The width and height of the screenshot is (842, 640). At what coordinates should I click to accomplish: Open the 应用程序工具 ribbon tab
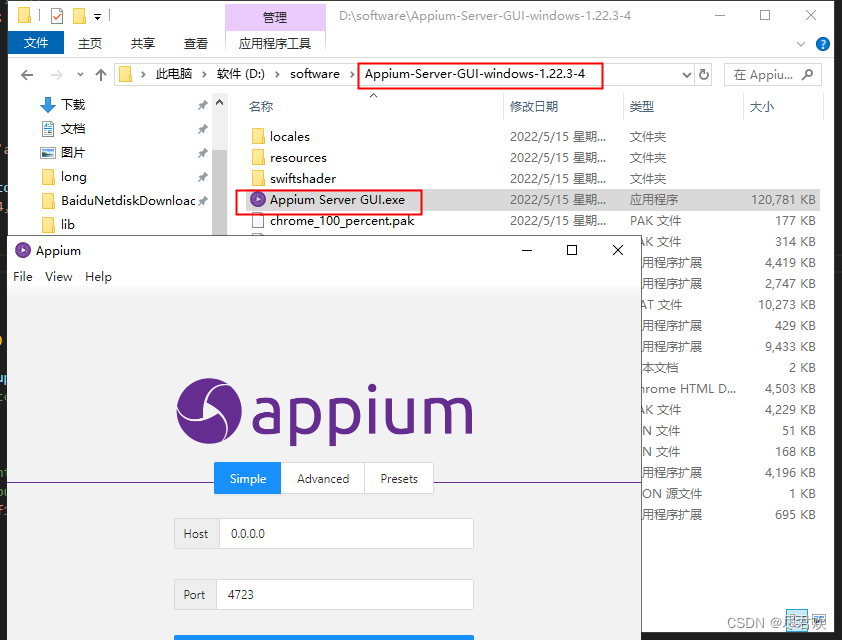tap(275, 43)
